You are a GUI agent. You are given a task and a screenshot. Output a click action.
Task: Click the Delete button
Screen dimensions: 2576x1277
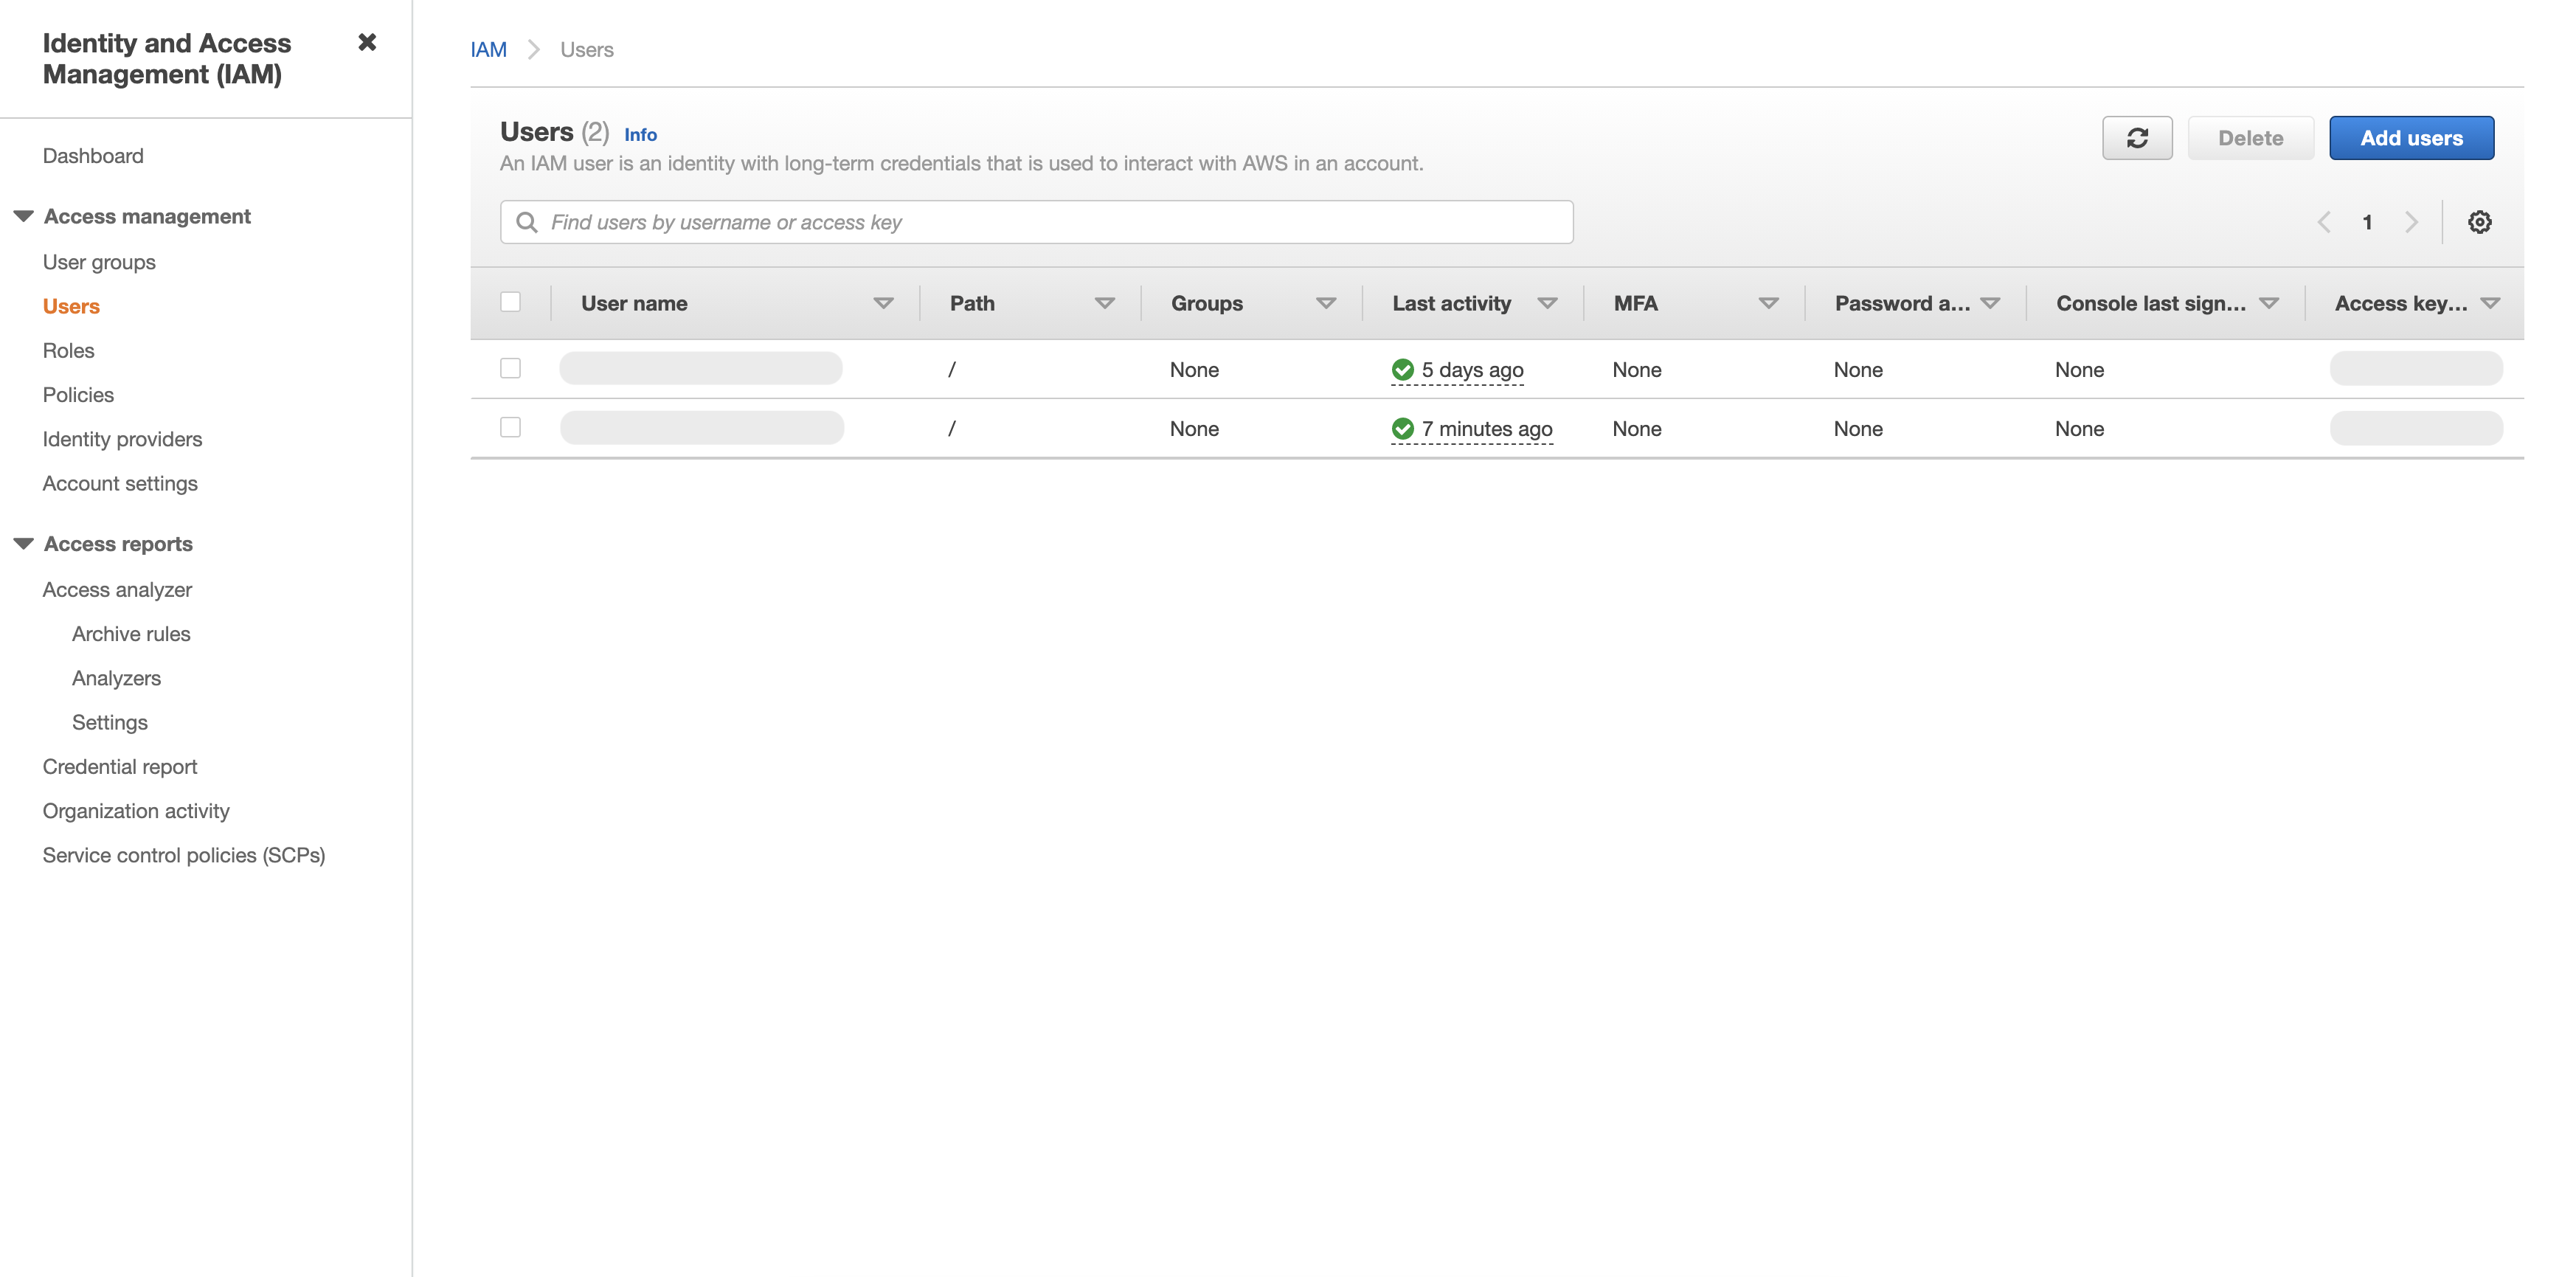point(2251,138)
